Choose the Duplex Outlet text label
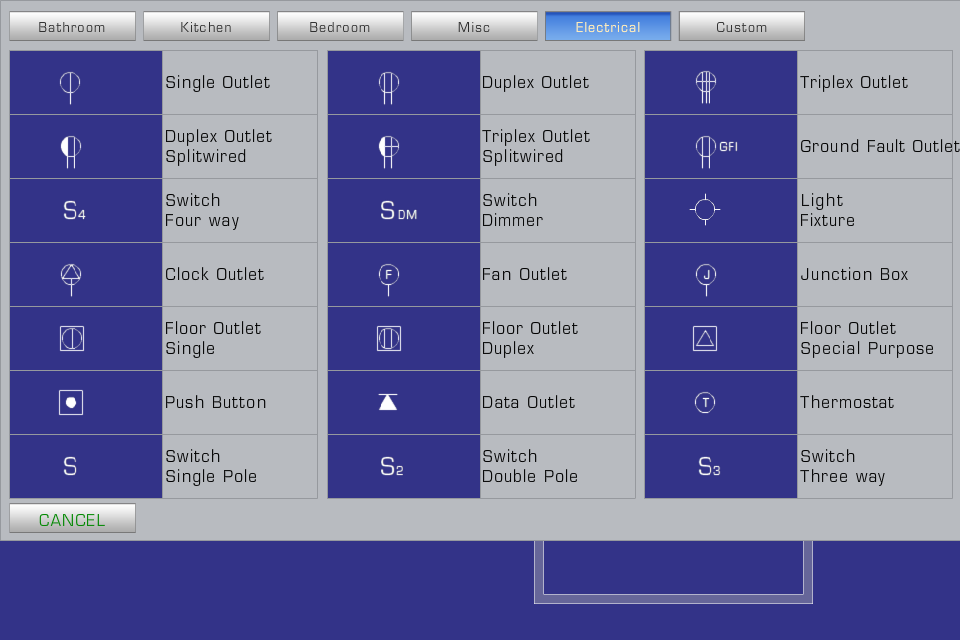 click(535, 83)
